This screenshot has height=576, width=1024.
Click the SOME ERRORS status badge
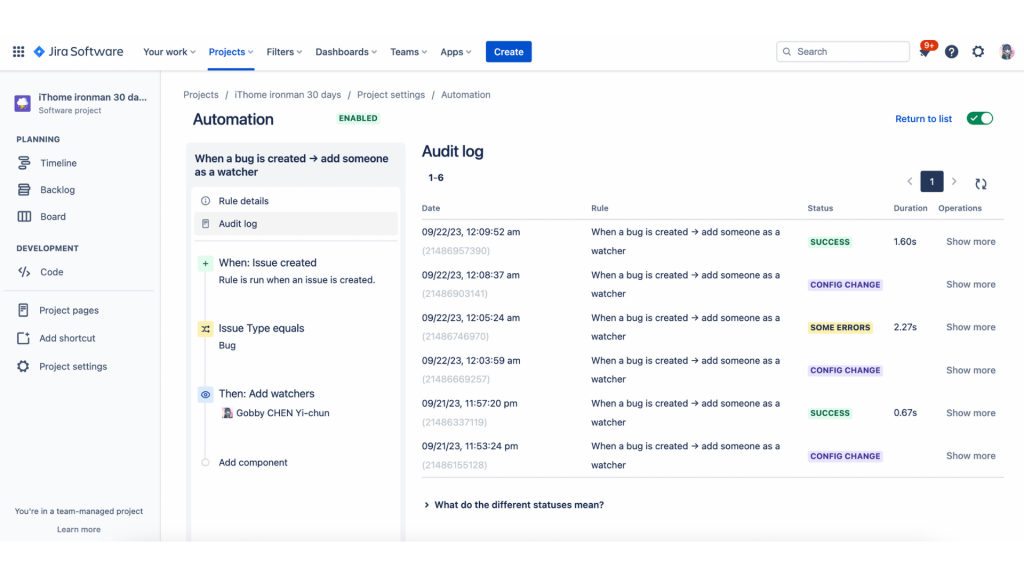[x=840, y=327]
